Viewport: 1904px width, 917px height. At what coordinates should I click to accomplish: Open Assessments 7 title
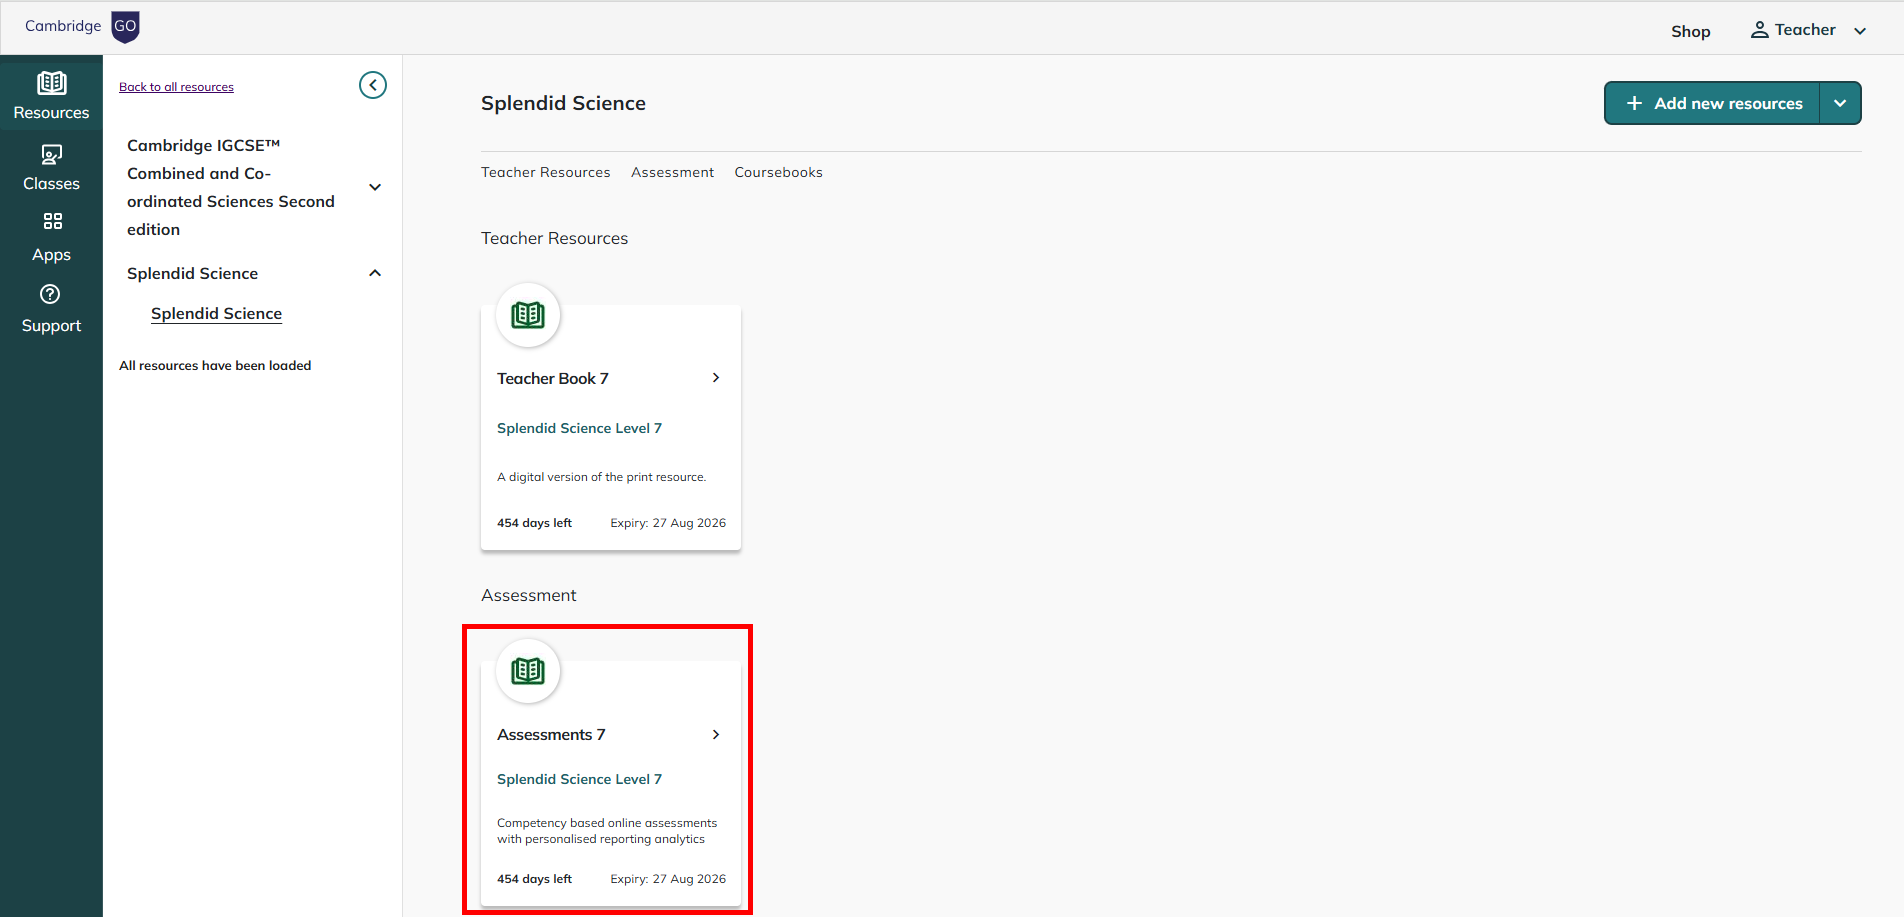pos(551,735)
